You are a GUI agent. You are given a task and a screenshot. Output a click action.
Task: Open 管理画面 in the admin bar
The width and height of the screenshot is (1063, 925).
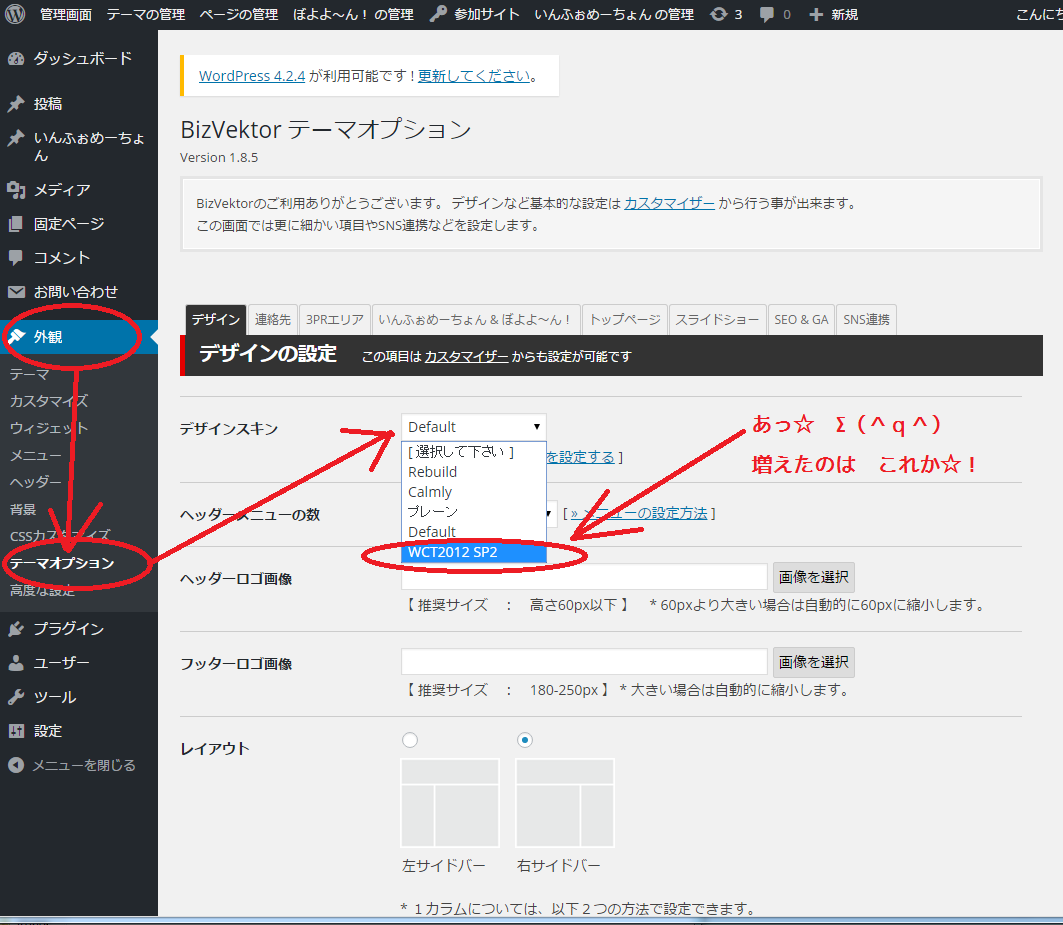pyautogui.click(x=66, y=14)
